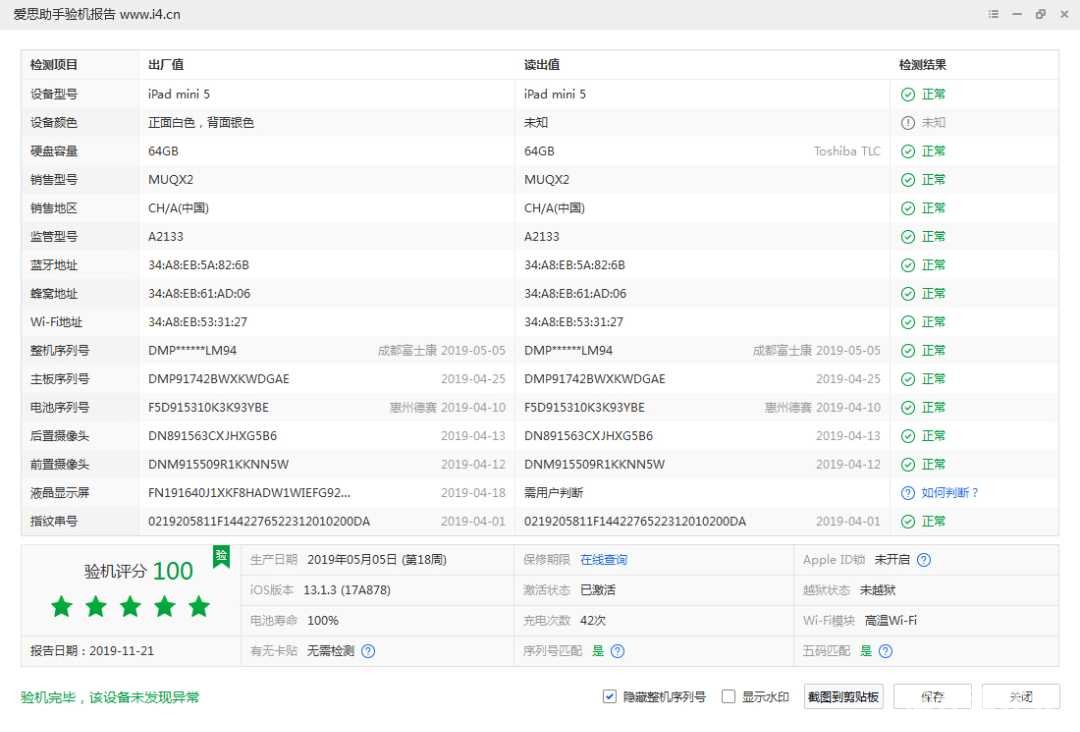This screenshot has width=1080, height=732.
Task: Click 截图到剪贴板 button
Action: 843,697
